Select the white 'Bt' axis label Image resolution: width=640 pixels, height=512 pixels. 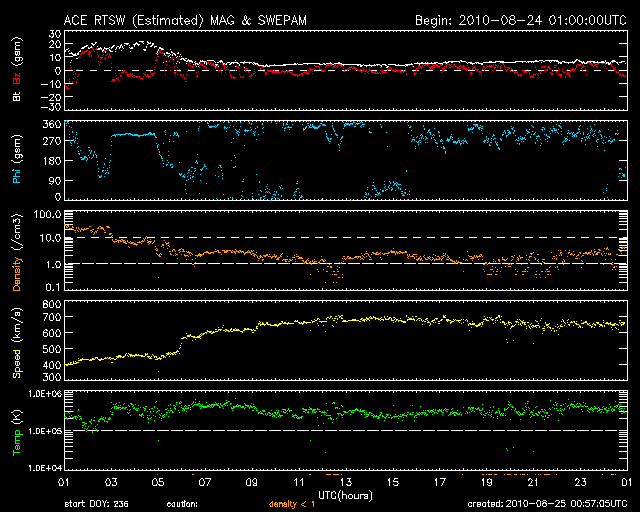(17, 96)
